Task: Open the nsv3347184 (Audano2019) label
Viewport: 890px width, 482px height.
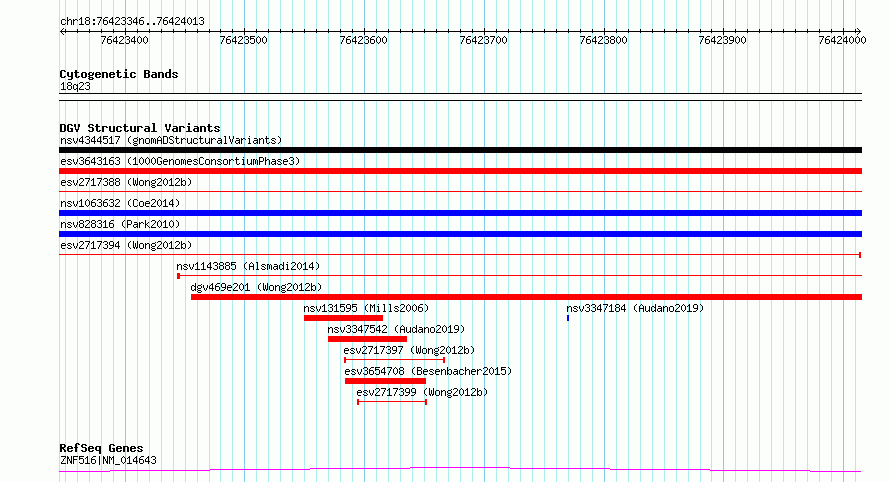Action: click(635, 308)
